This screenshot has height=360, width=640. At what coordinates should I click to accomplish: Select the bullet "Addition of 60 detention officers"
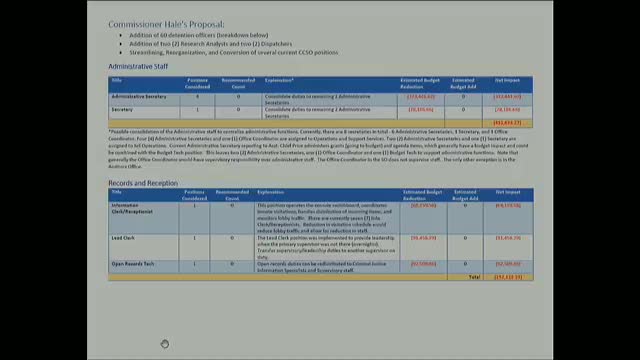[x=199, y=35]
